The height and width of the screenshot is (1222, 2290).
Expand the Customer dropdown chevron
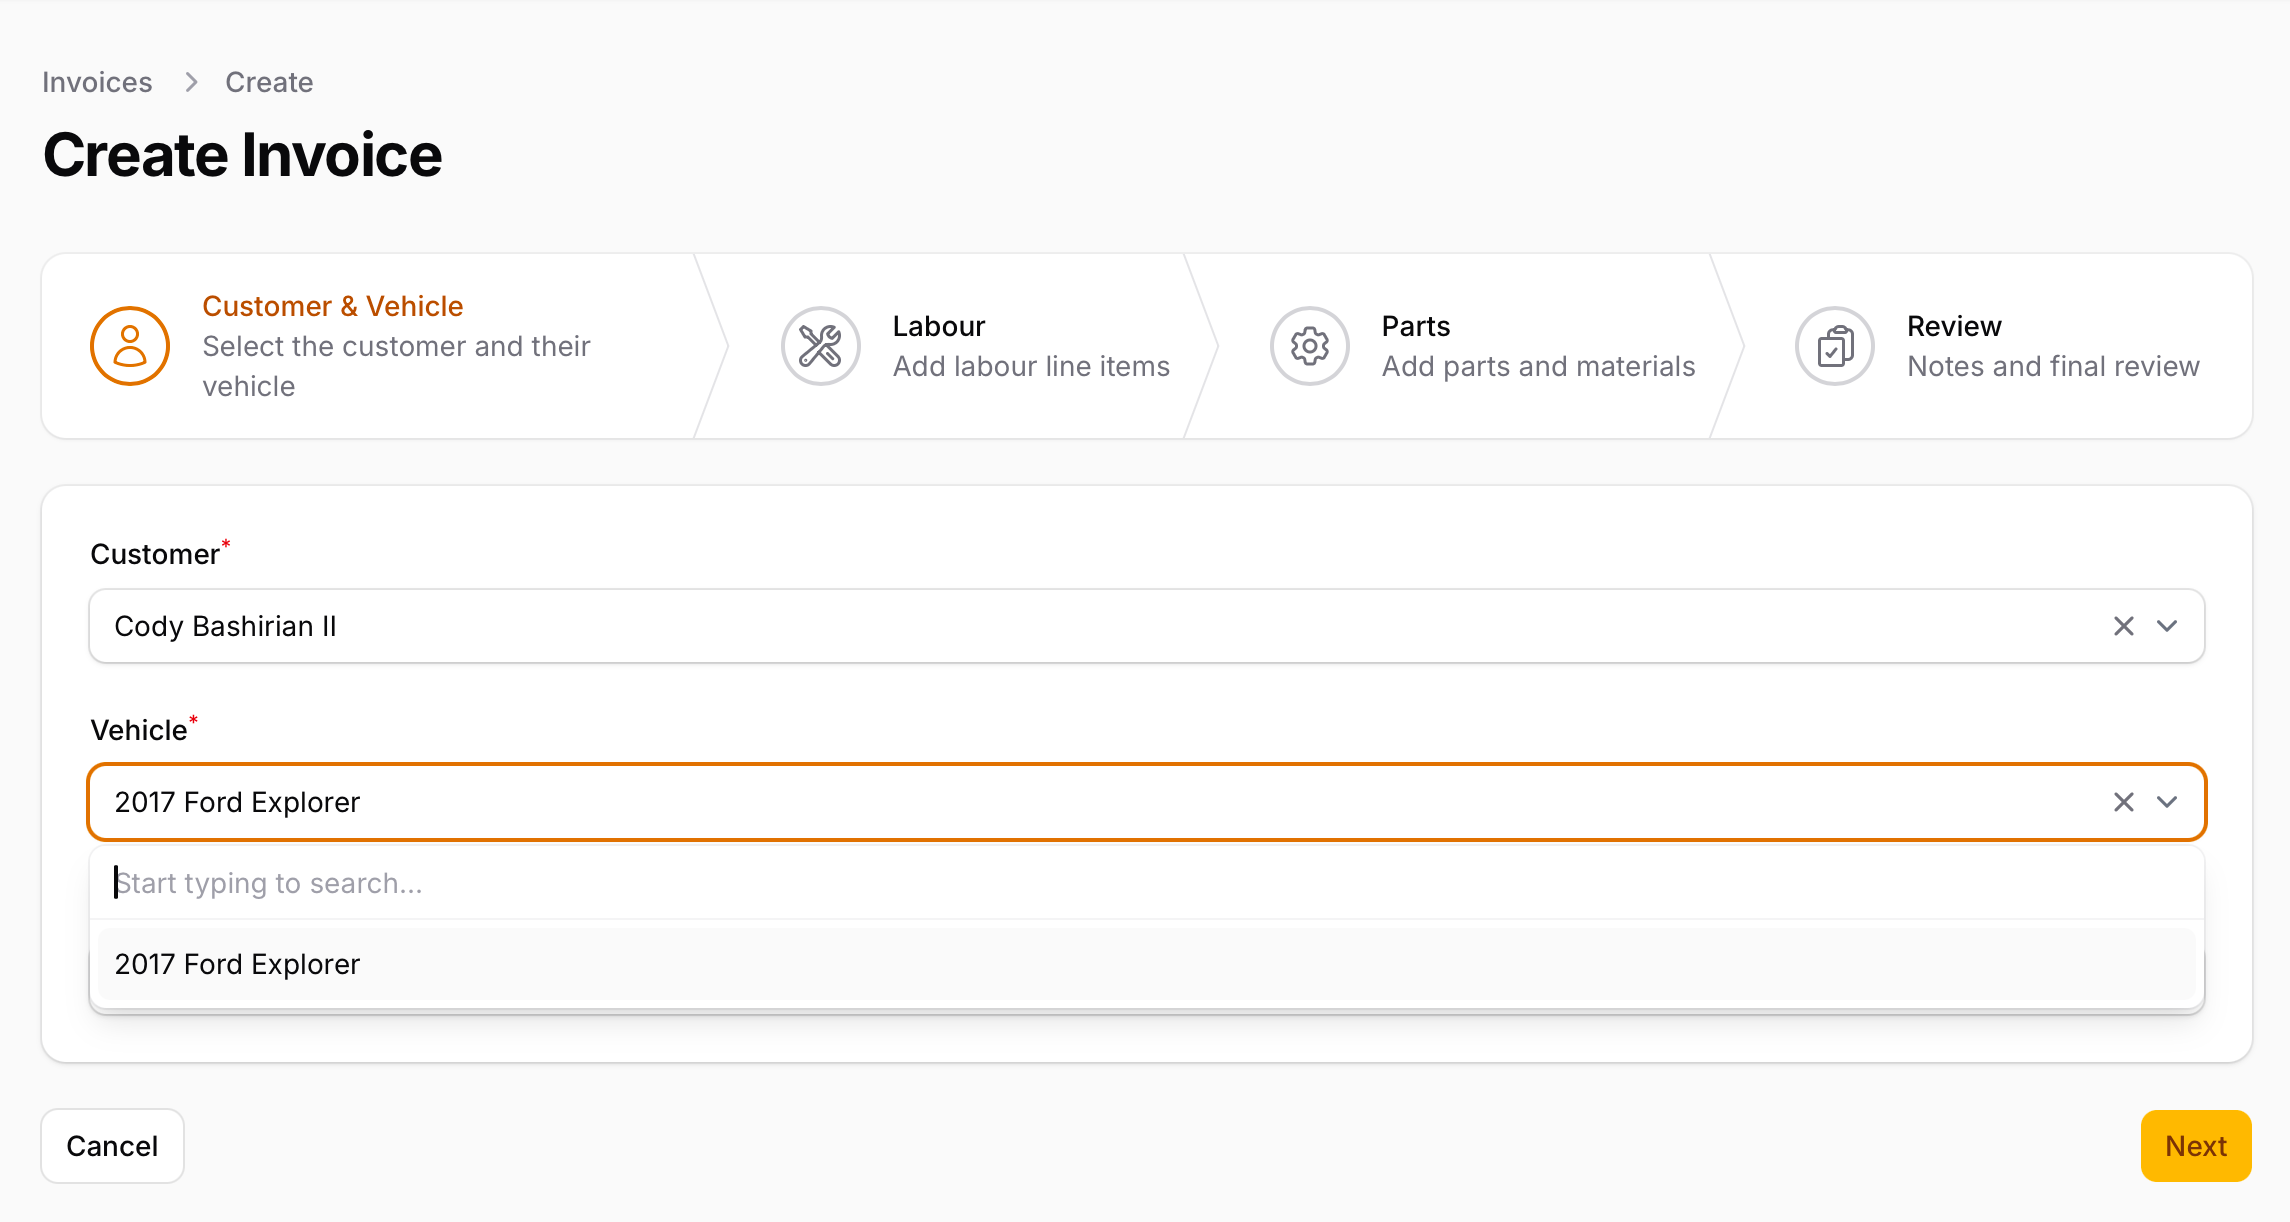(x=2167, y=626)
